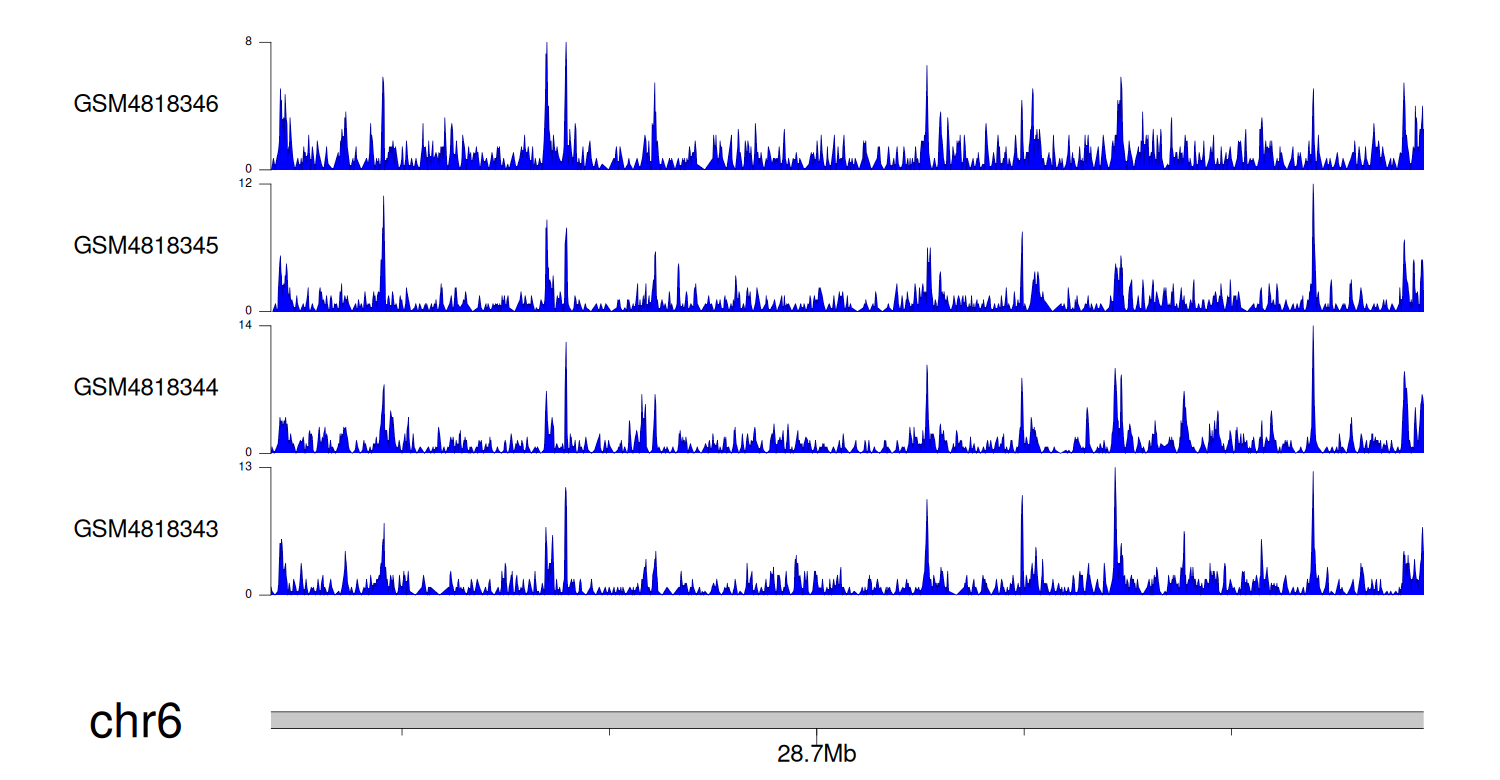Click the tallest peak in GSM4818344 track

coord(1313,332)
